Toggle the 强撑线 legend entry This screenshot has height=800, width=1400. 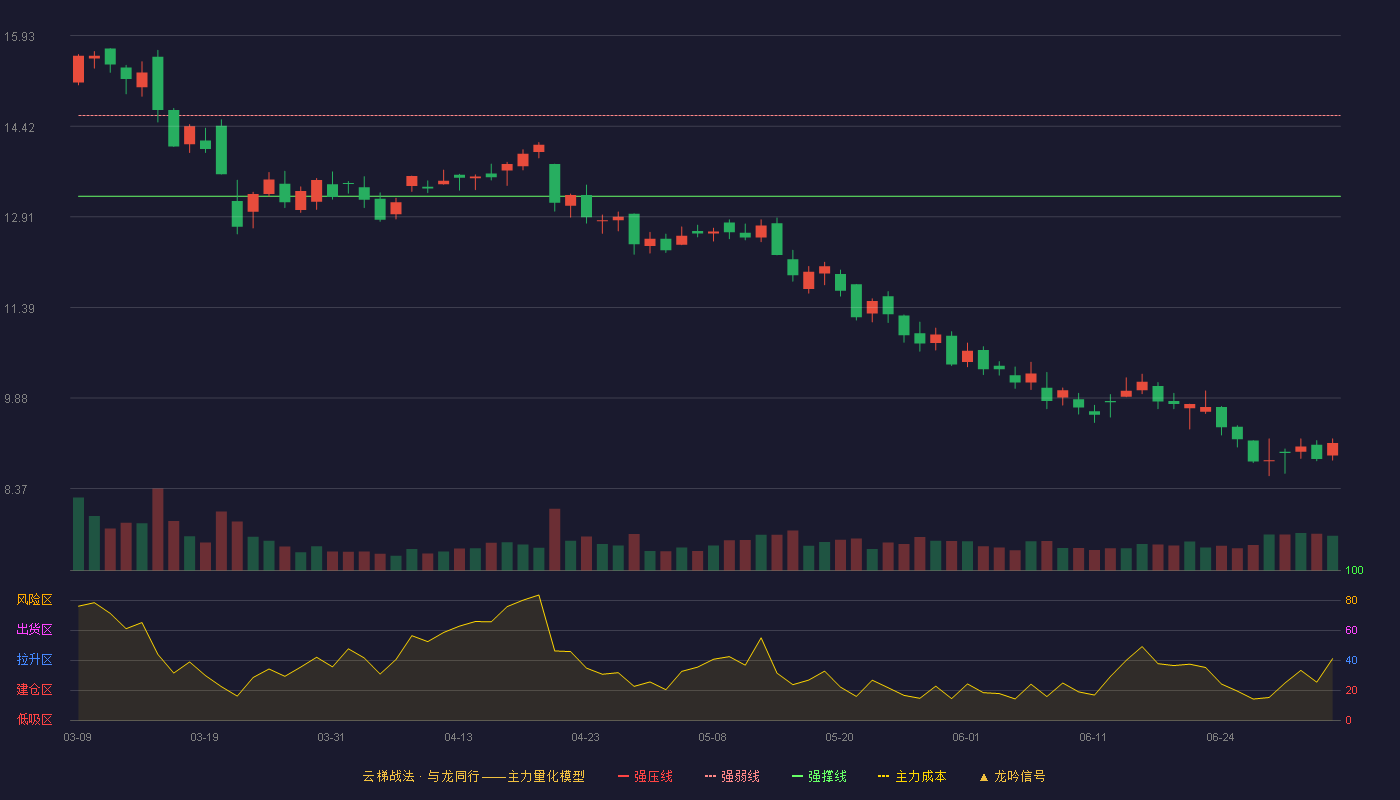[819, 776]
